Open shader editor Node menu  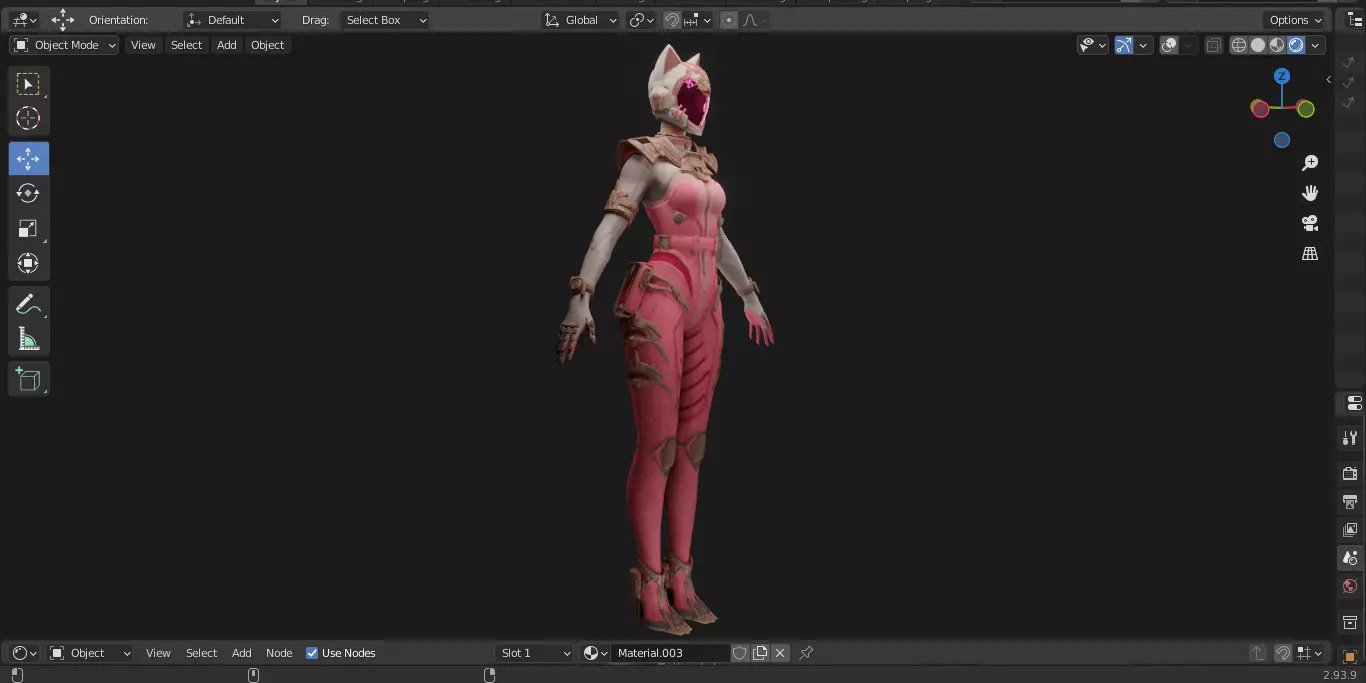tap(279, 653)
